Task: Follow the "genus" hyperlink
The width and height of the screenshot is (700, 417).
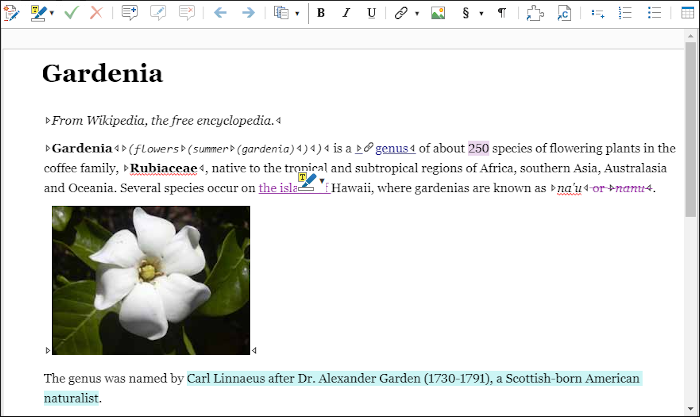Action: click(391, 148)
